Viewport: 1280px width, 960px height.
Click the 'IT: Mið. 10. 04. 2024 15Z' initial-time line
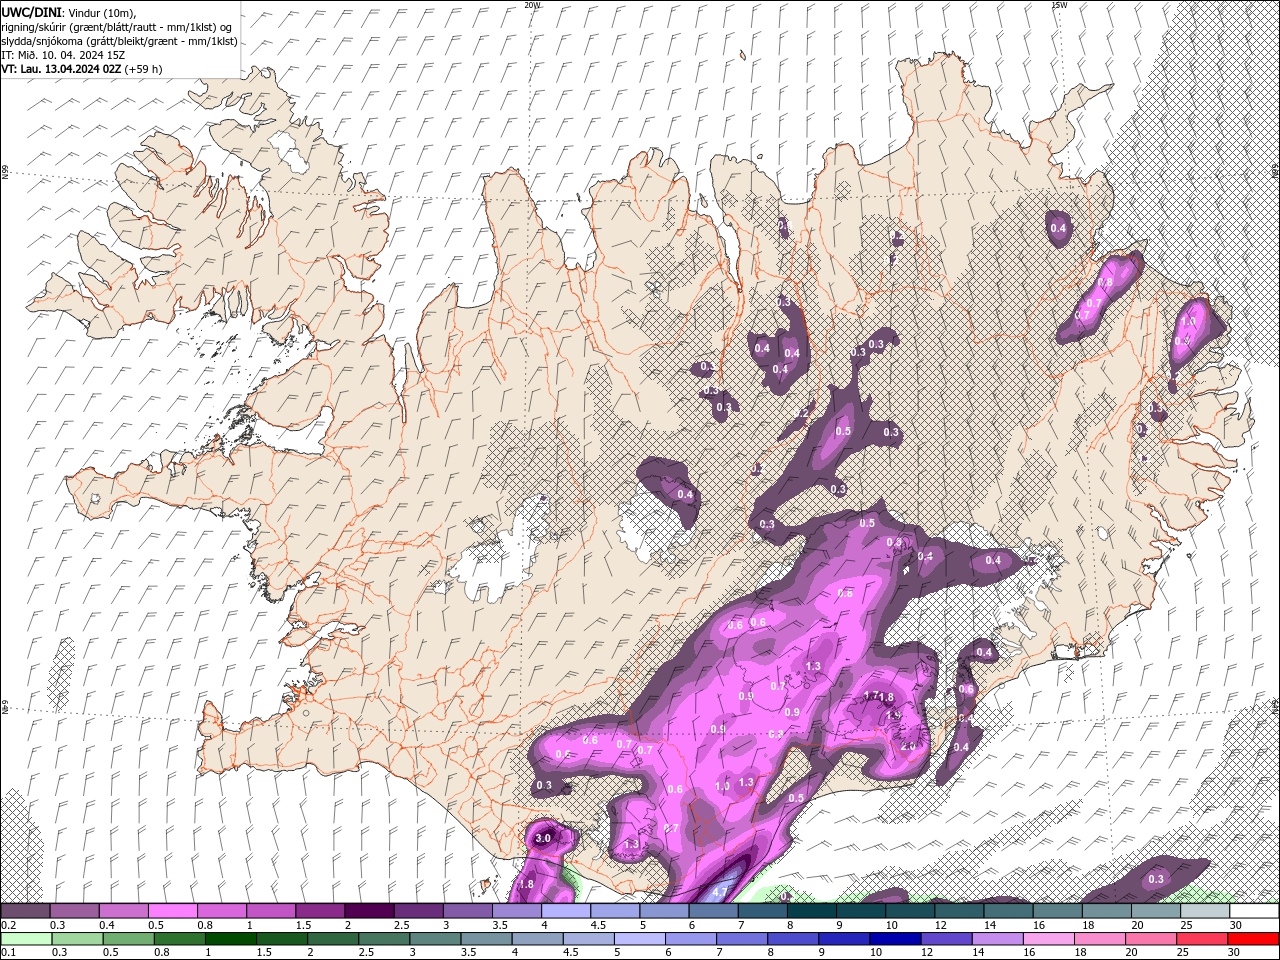pyautogui.click(x=62, y=55)
